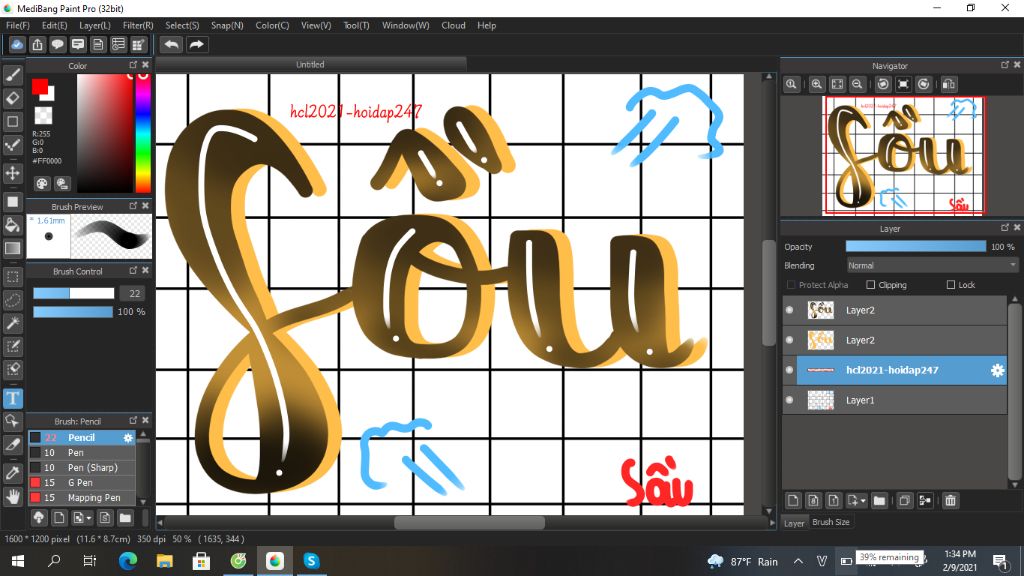
Task: Click the Navigator canvas thumbnail
Action: tap(904, 155)
